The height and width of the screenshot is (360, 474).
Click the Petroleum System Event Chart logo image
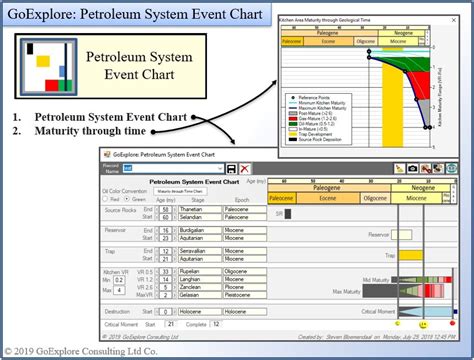tap(49, 67)
